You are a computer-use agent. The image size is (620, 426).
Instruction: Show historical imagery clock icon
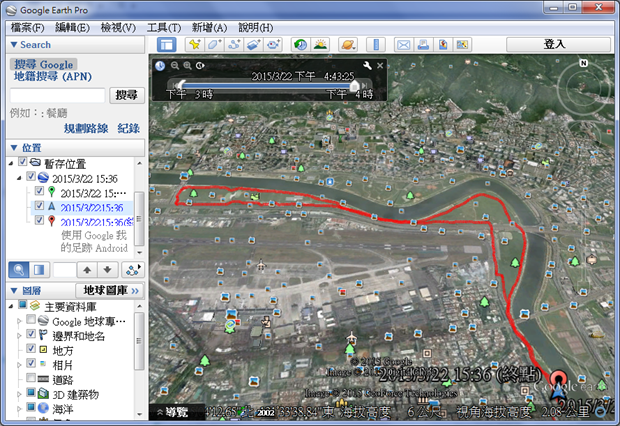point(301,45)
